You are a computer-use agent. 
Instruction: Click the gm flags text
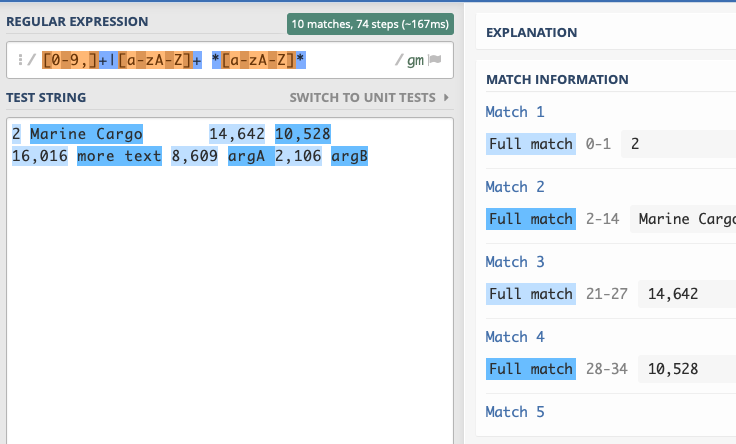pos(415,61)
